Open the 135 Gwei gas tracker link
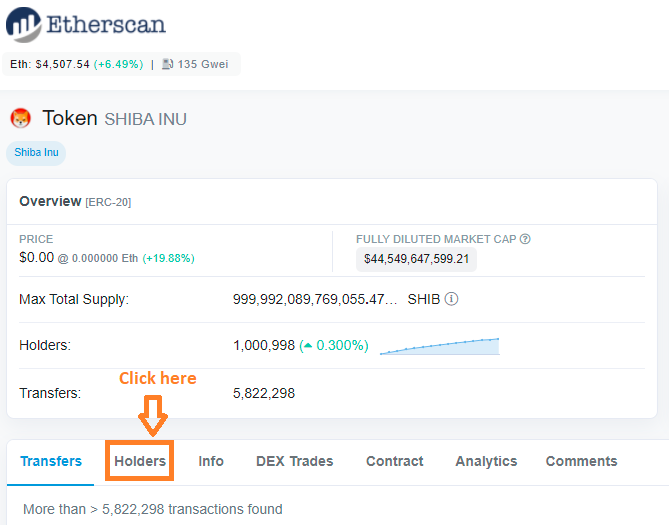 [x=203, y=64]
